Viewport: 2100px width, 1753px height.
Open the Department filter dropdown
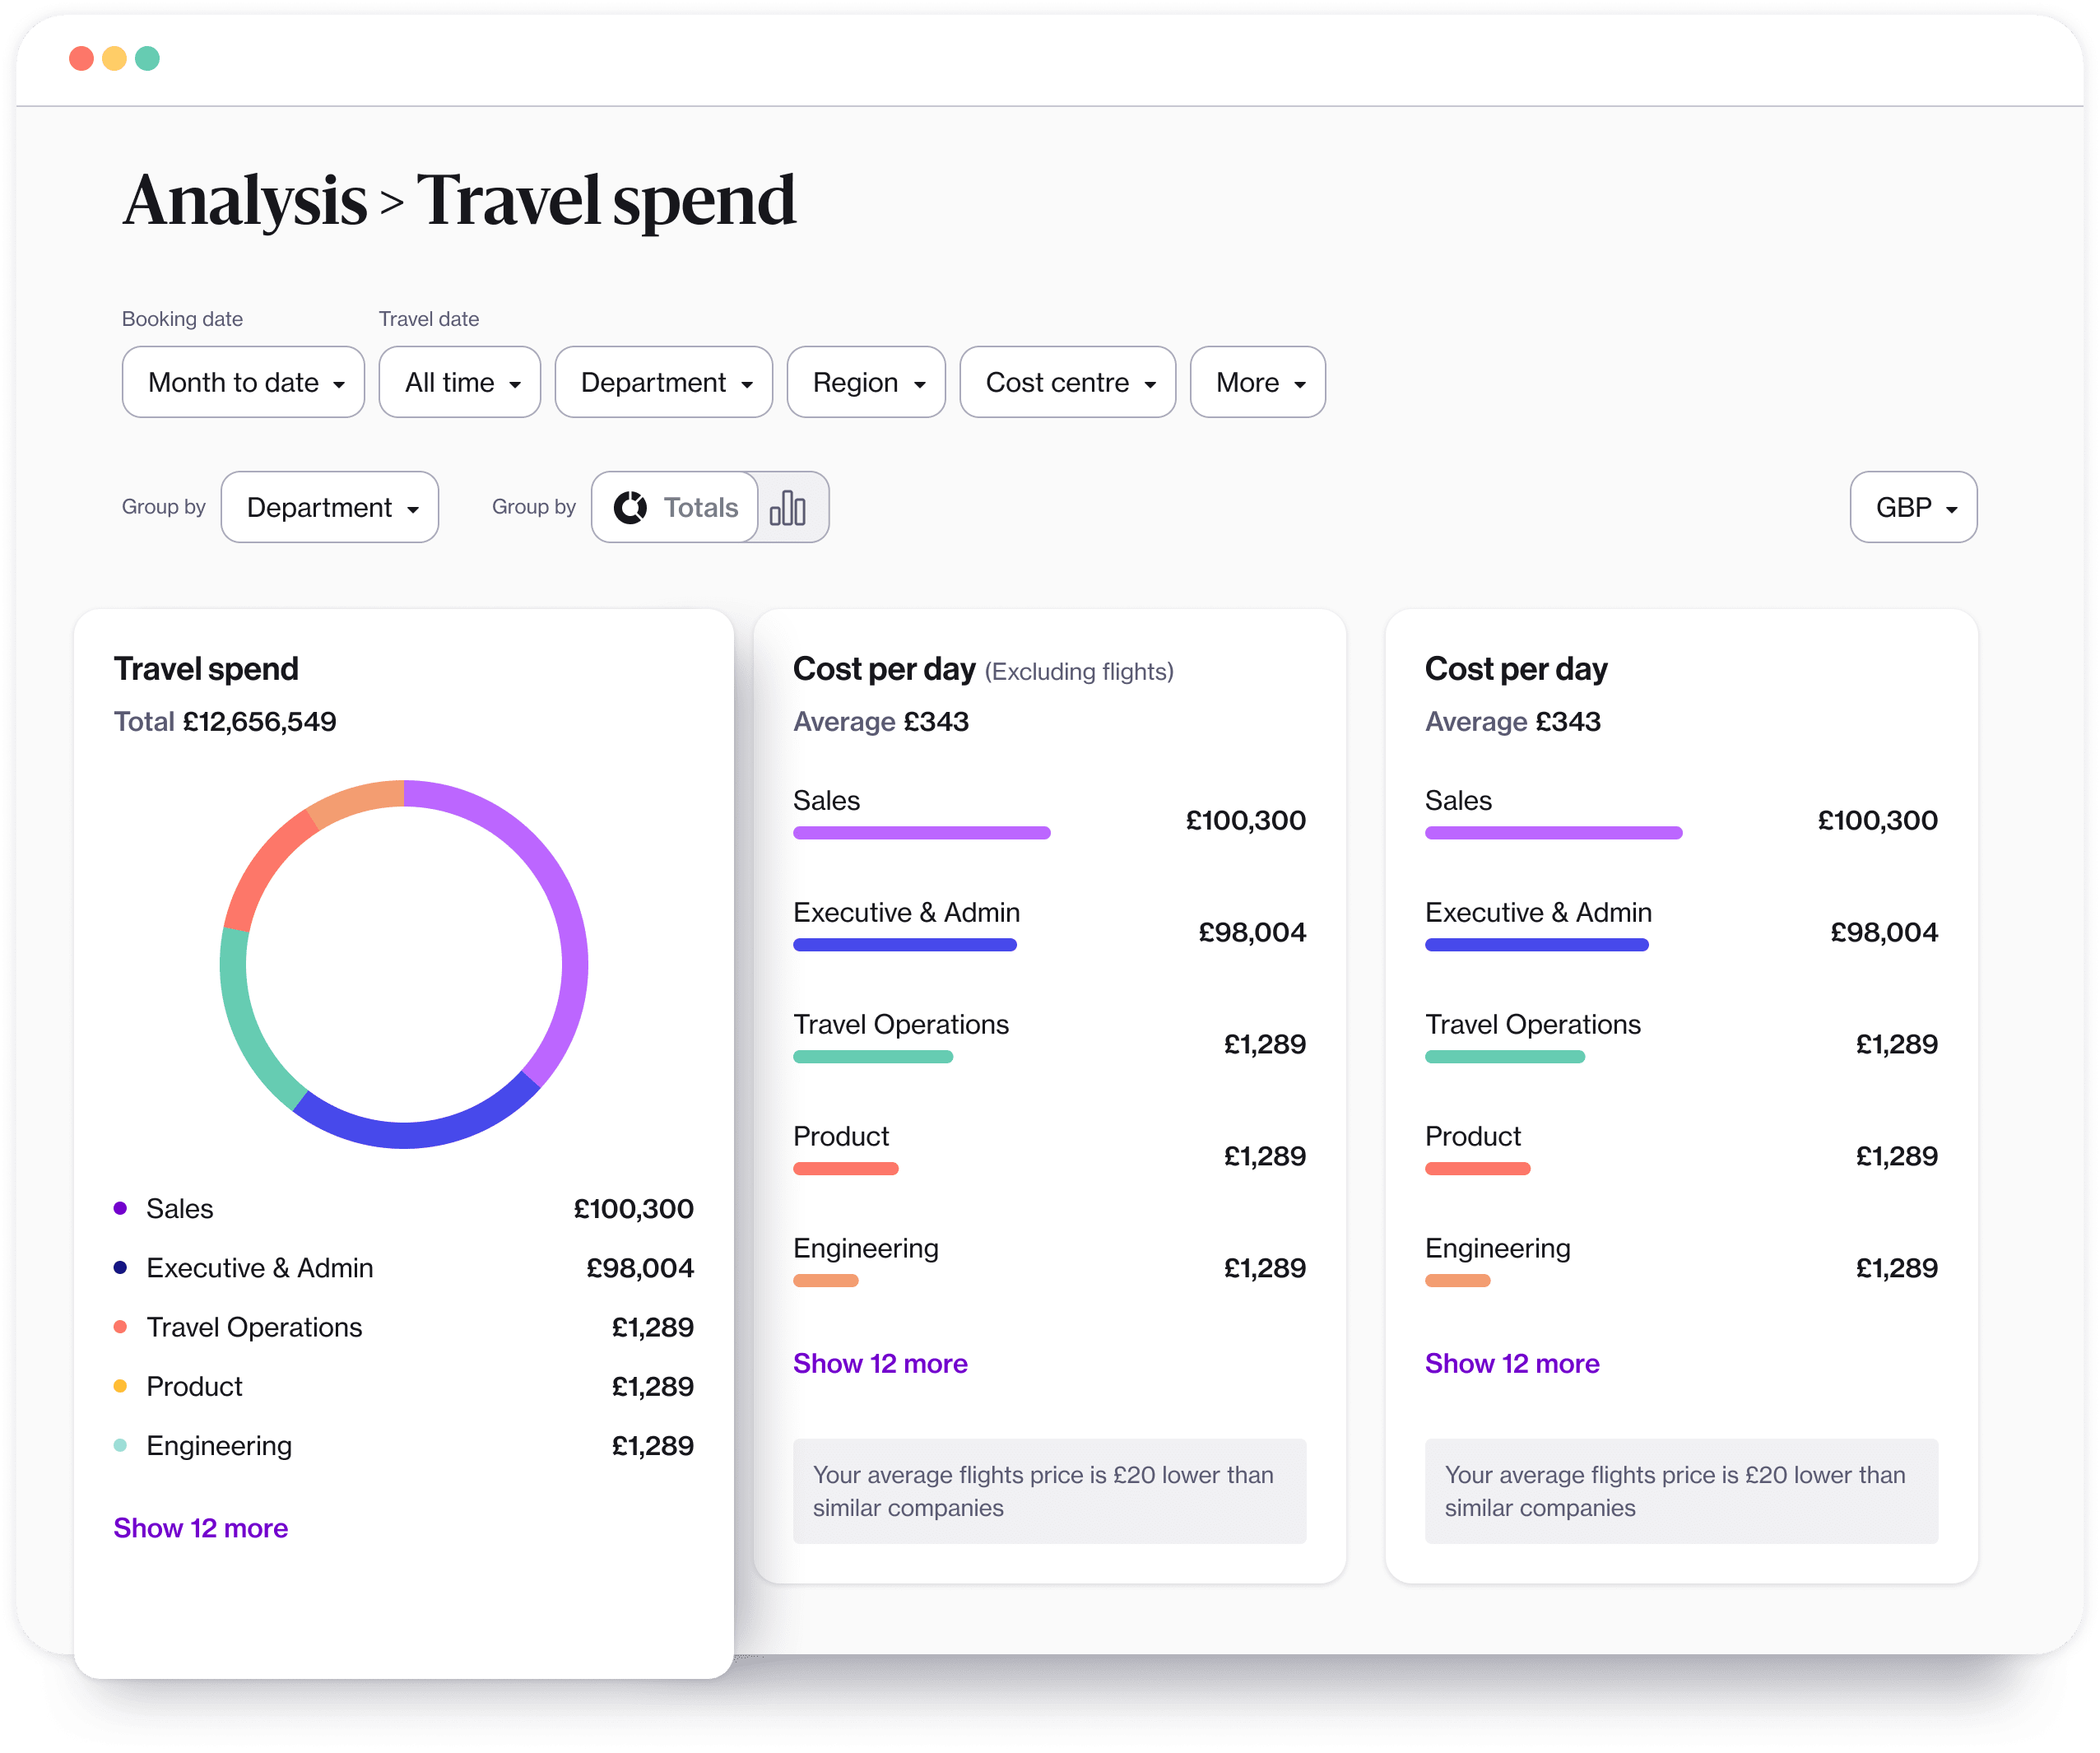tap(664, 382)
